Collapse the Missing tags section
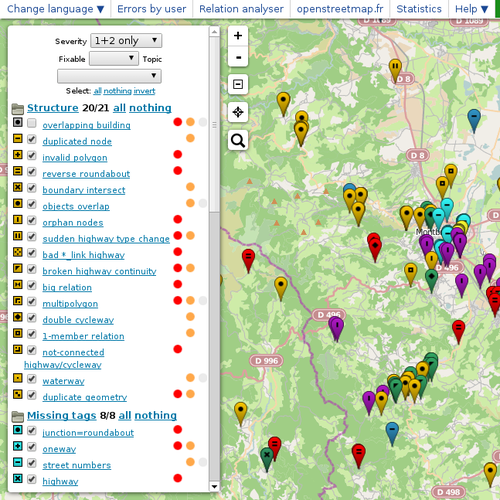 62,416
